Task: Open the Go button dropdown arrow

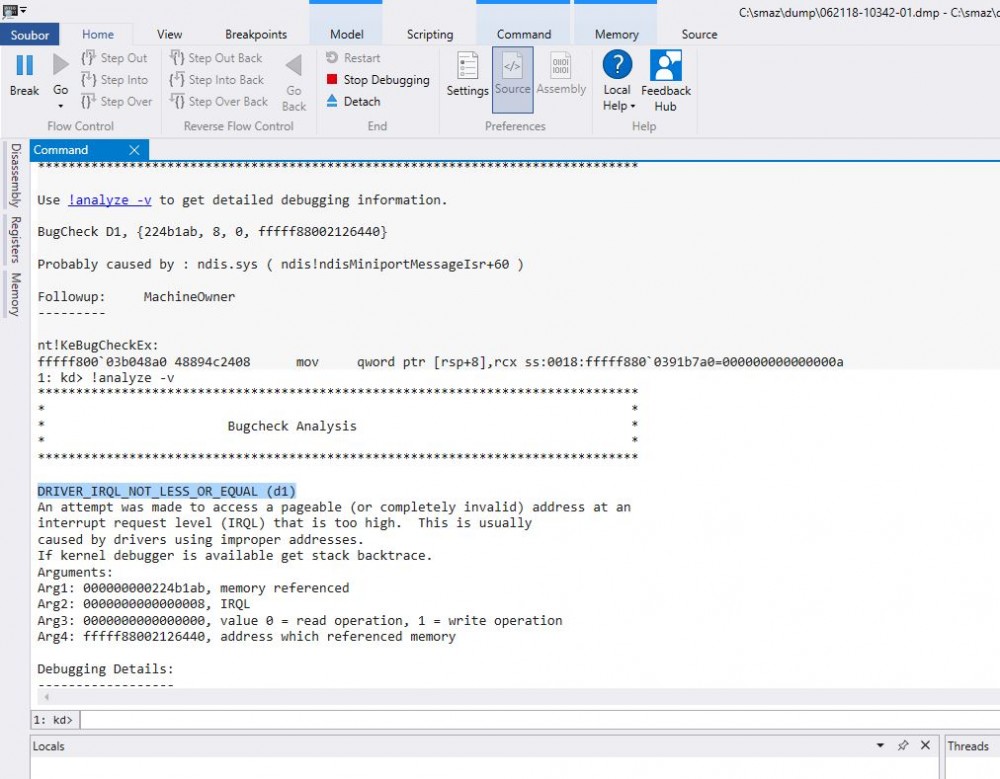Action: (60, 106)
